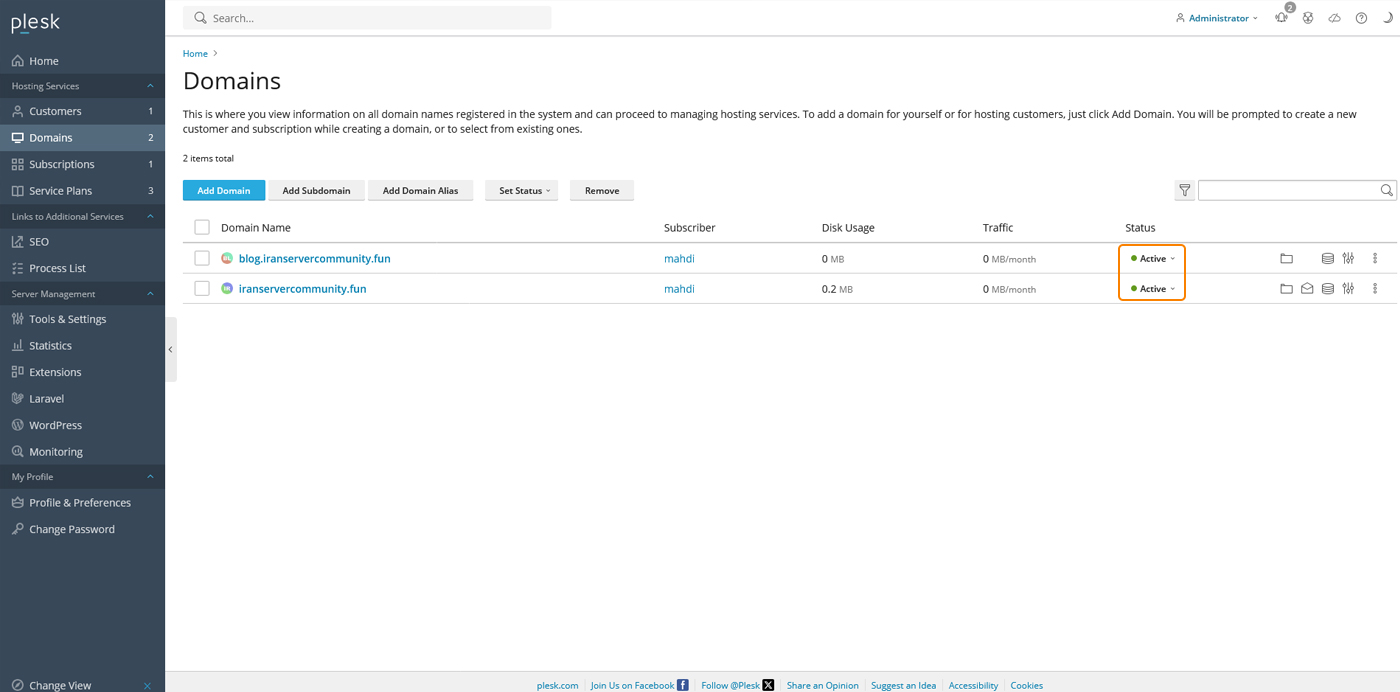Click the Add Domain button
The height and width of the screenshot is (692, 1400).
click(x=224, y=190)
